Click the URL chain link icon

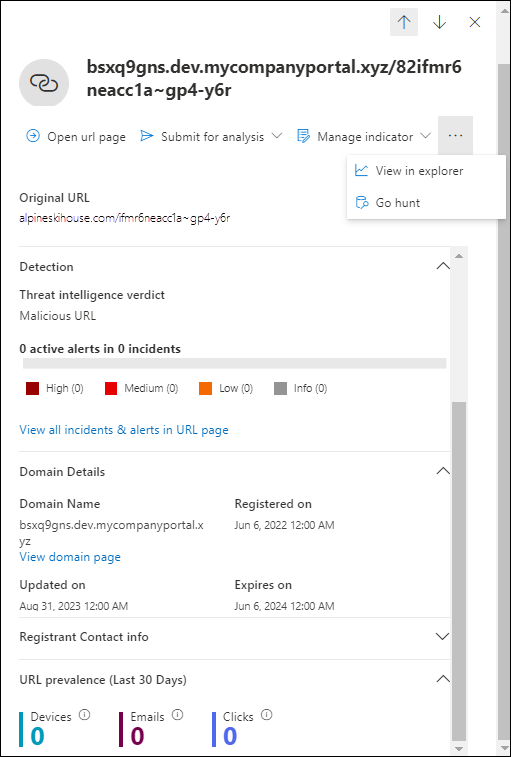pos(44,83)
